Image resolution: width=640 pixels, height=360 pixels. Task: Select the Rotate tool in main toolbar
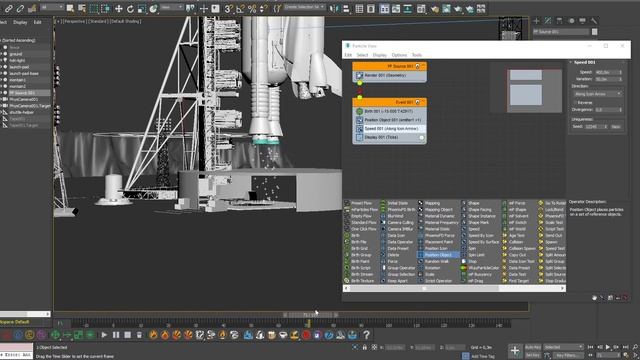pyautogui.click(x=130, y=9)
